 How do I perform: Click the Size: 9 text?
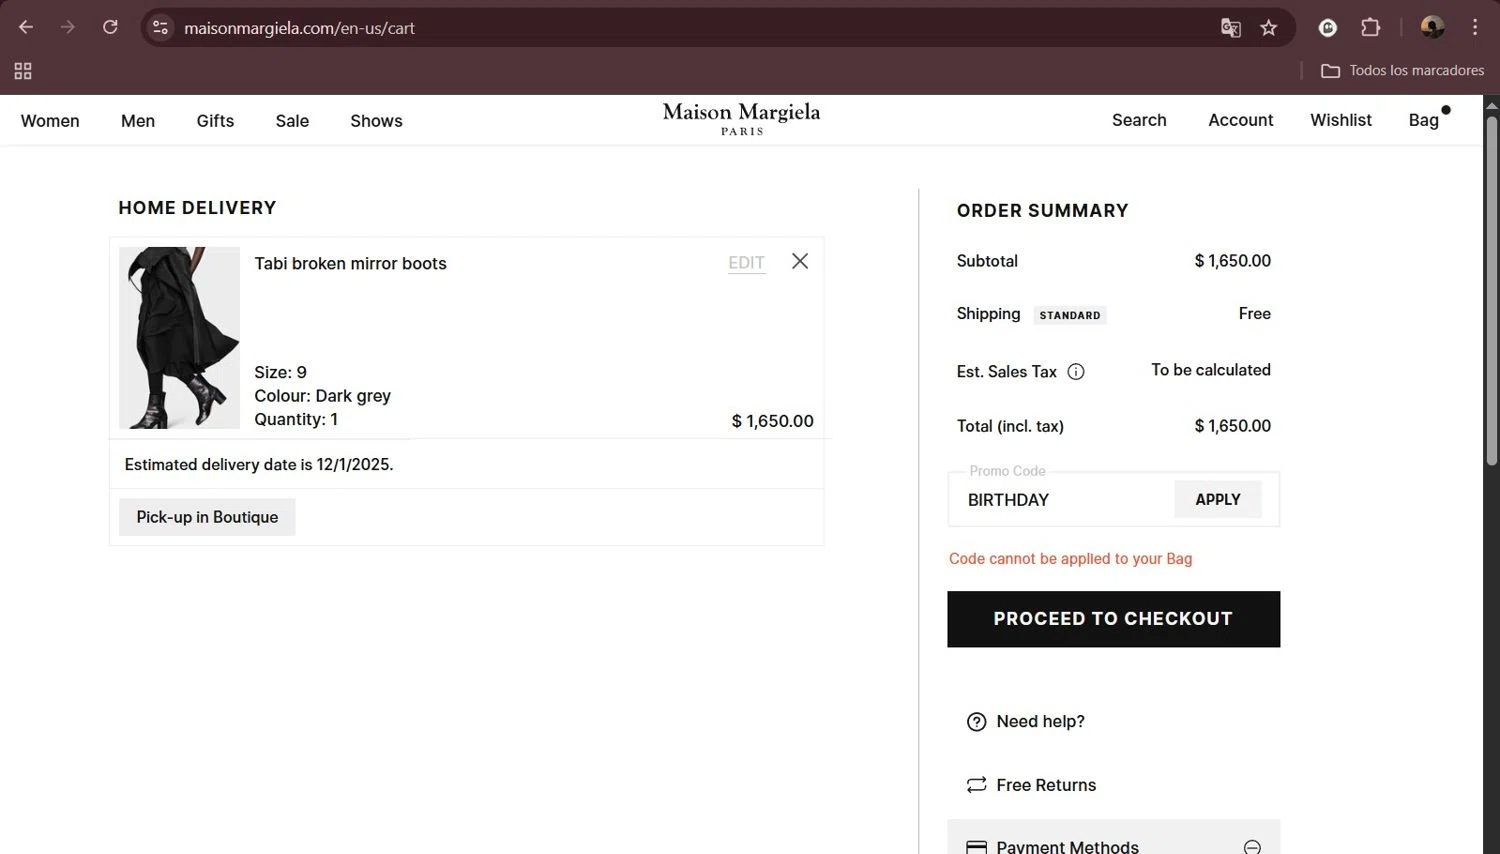(280, 372)
